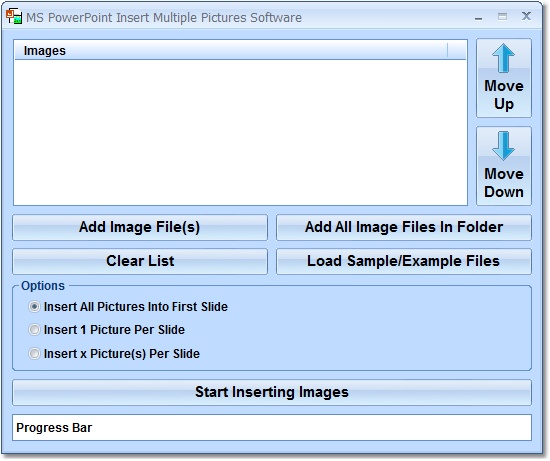Clear List of images
This screenshot has height=461, width=550.
[x=140, y=261]
